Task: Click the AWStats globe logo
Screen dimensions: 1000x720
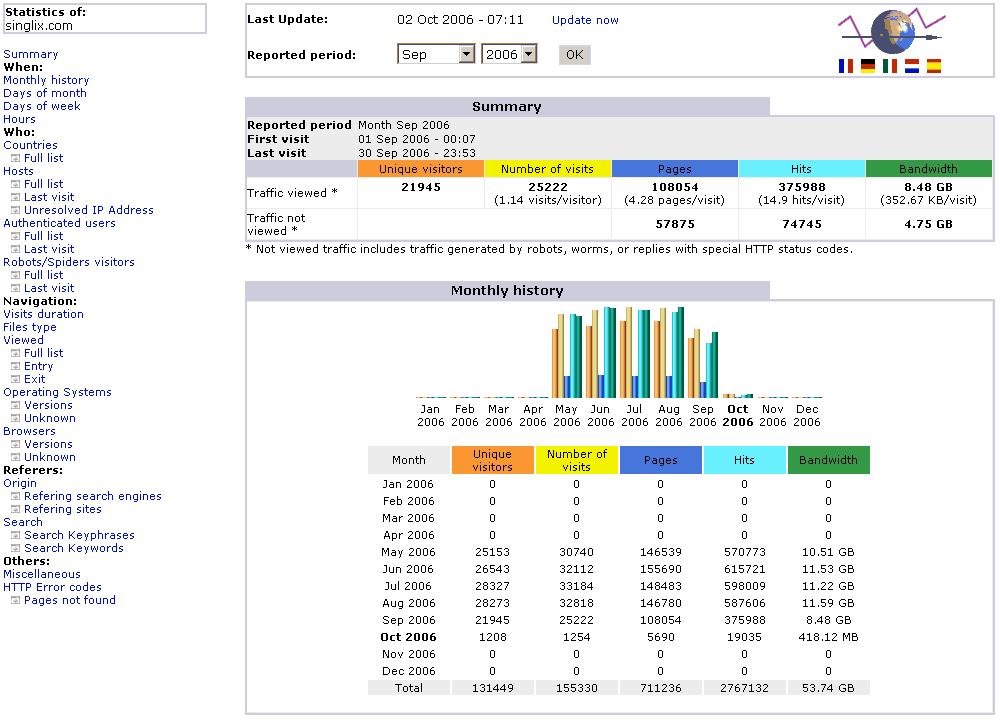Action: (891, 32)
